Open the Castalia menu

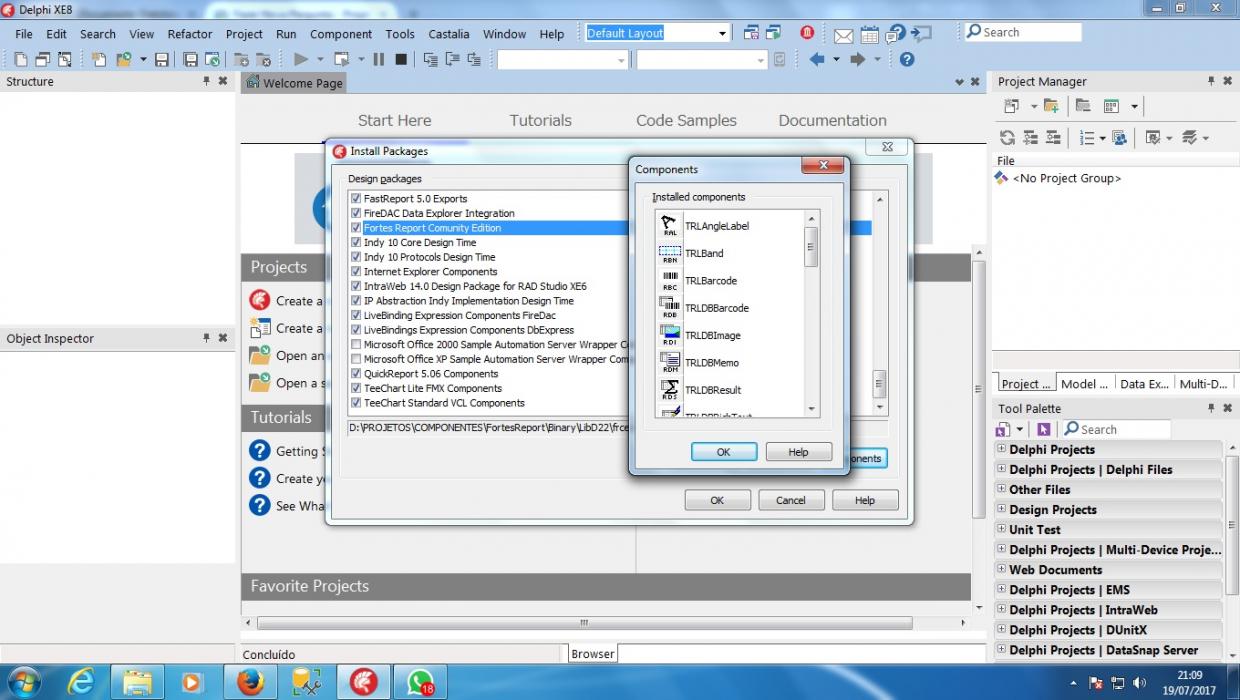449,33
